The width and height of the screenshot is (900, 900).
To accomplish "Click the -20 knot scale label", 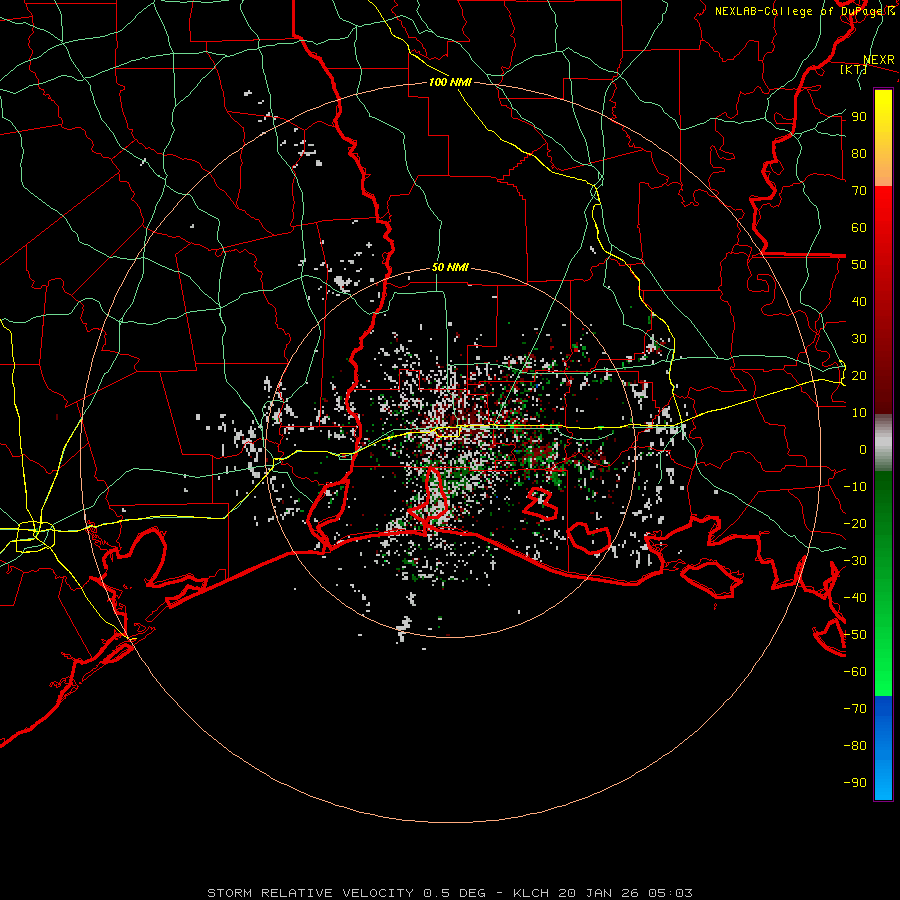I will (x=855, y=523).
